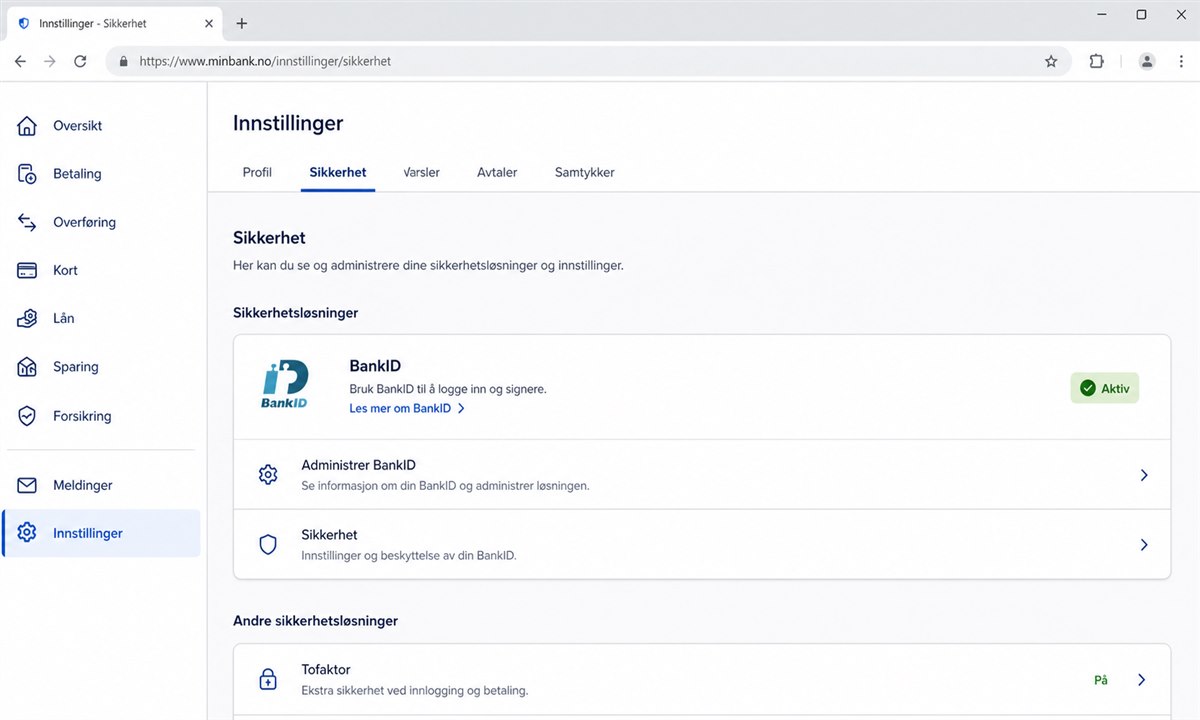1200x720 pixels.
Task: Click the browser back arrow
Action: (20, 61)
